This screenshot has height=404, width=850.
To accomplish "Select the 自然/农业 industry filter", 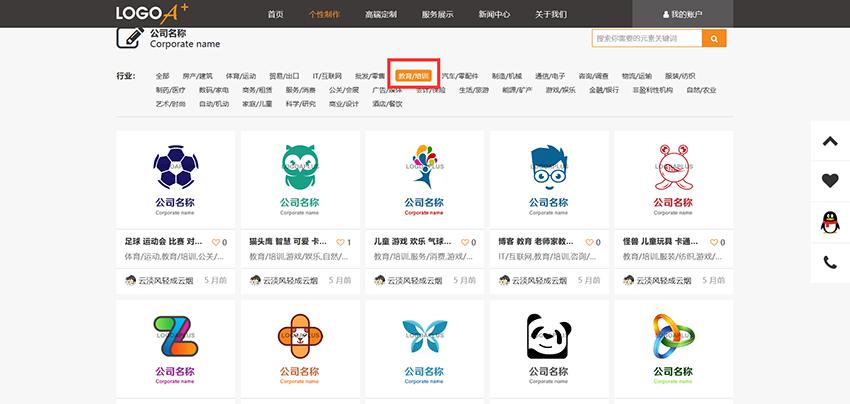I will (701, 90).
